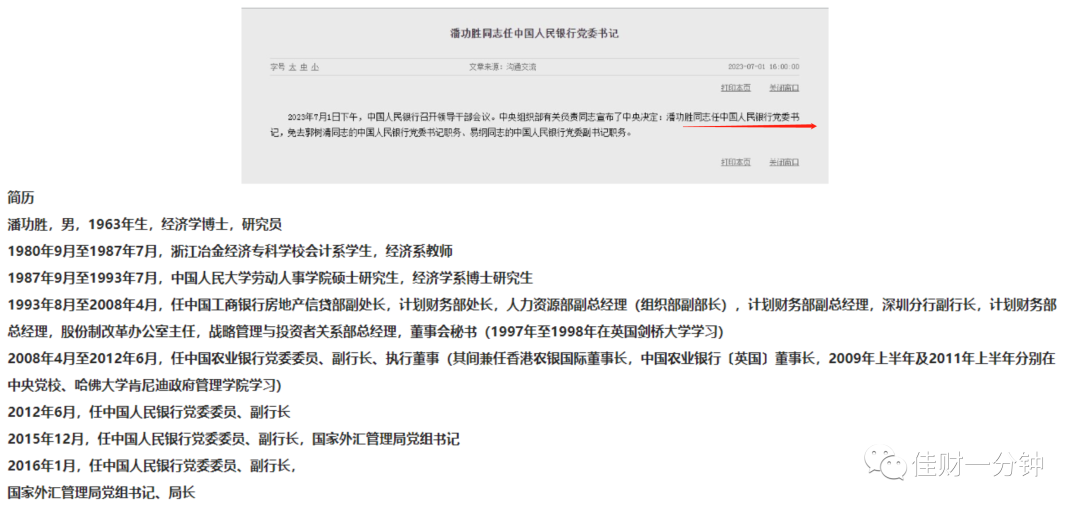
Task: Click the 1980年9月至1987年7月 résumé line
Action: point(230,252)
